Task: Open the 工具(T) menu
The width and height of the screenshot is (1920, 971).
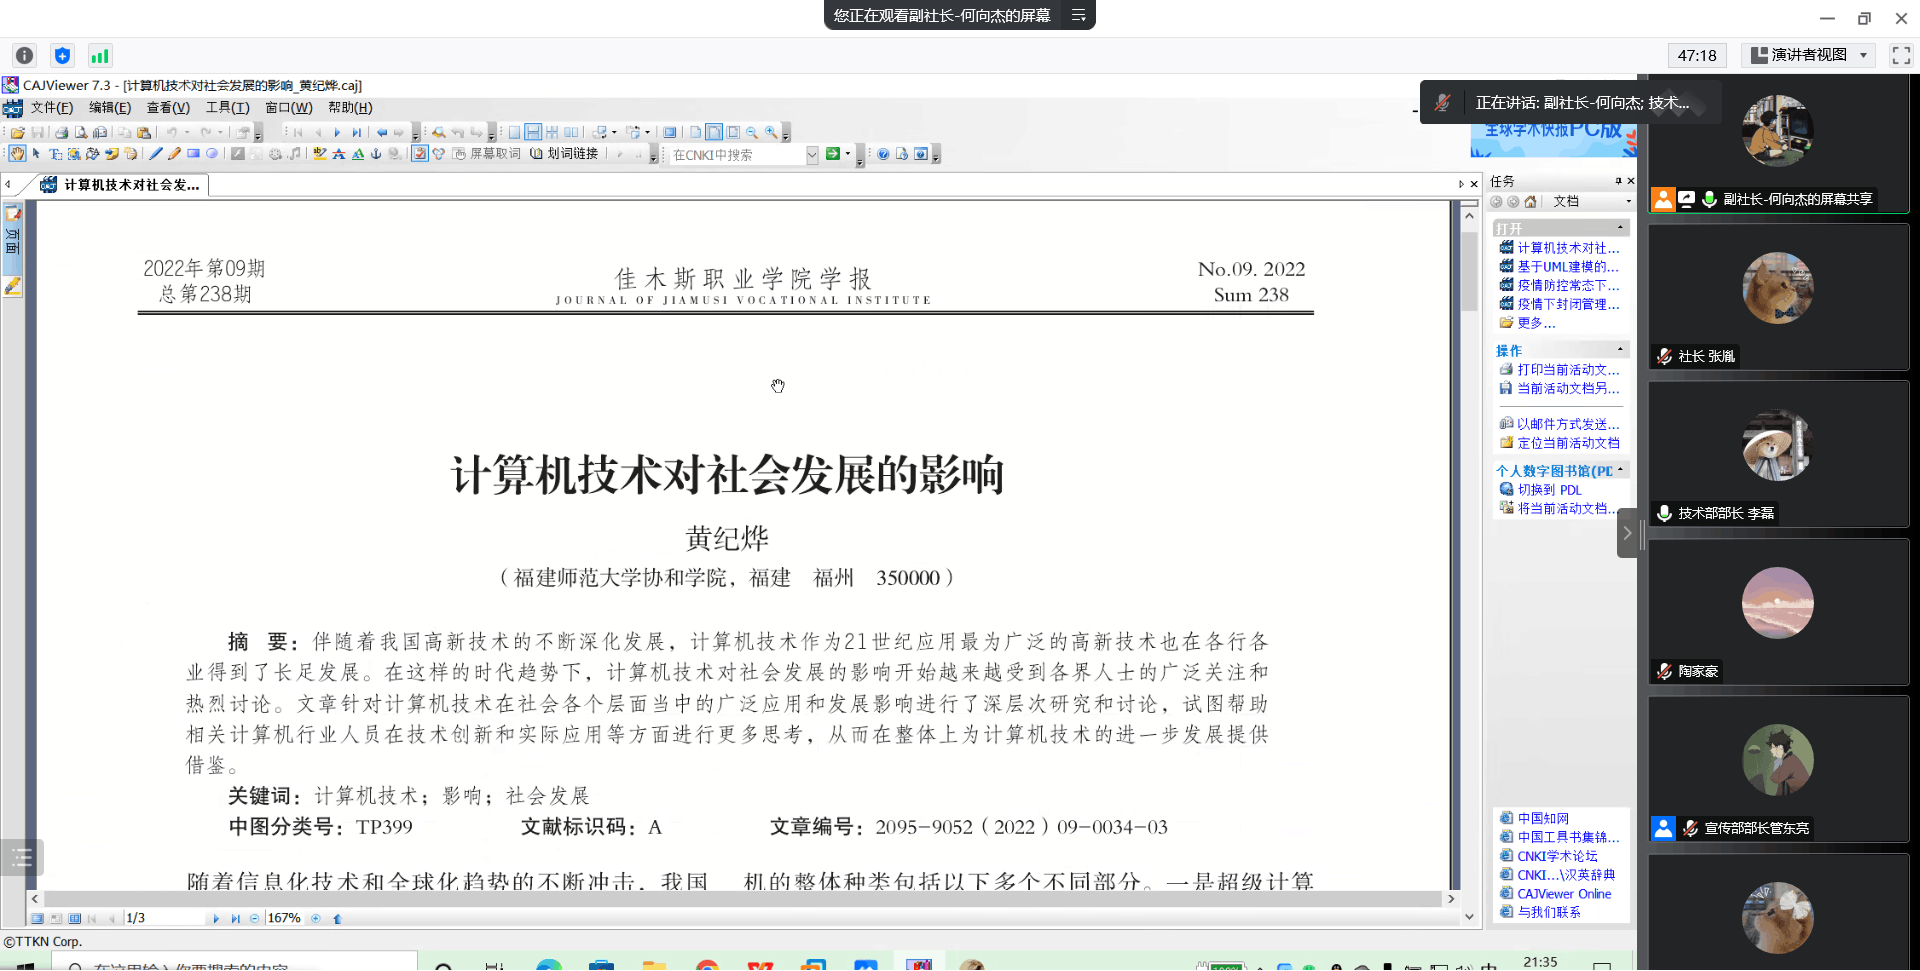Action: (x=227, y=108)
